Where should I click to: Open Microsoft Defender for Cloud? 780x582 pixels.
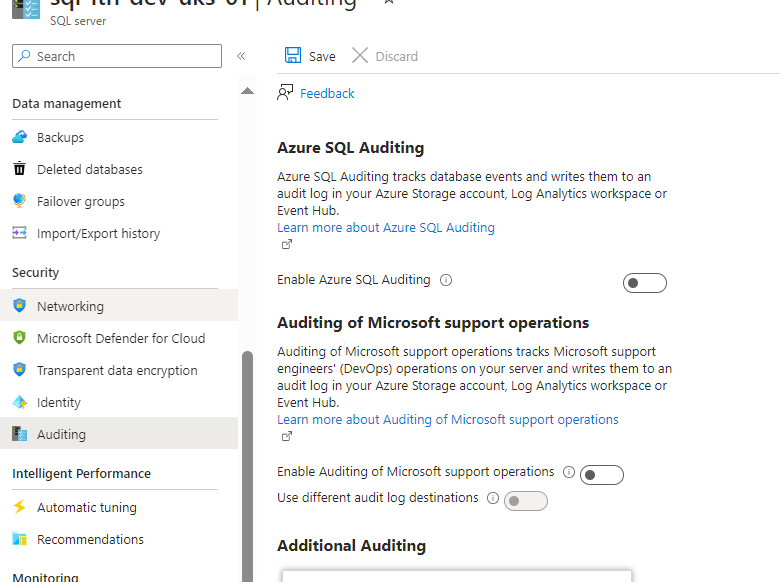click(x=119, y=338)
